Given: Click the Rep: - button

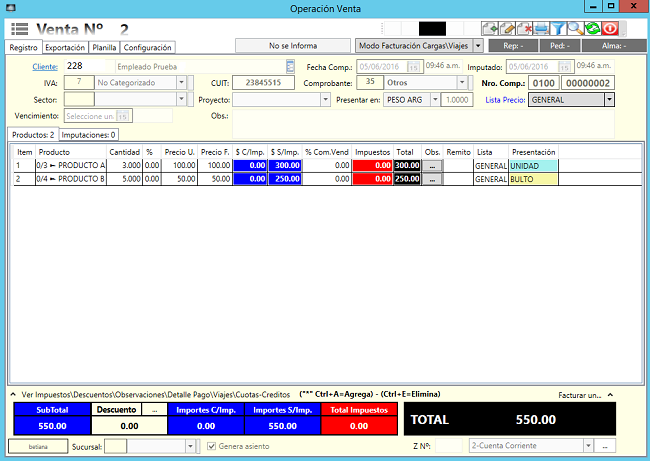Looking at the screenshot, I should (513, 46).
